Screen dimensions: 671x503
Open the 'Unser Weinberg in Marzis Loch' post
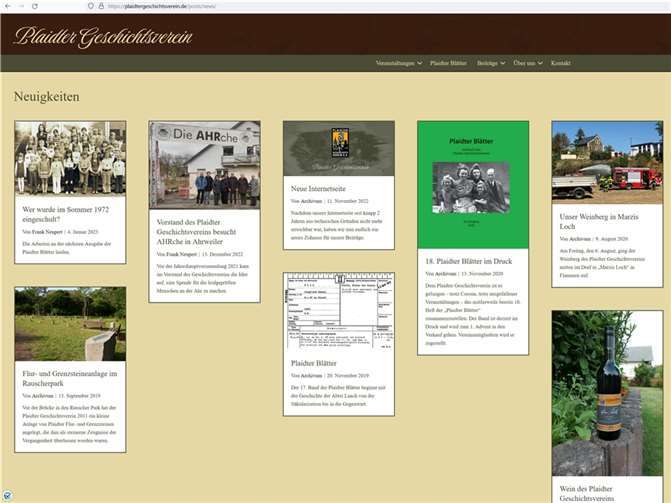(x=599, y=222)
